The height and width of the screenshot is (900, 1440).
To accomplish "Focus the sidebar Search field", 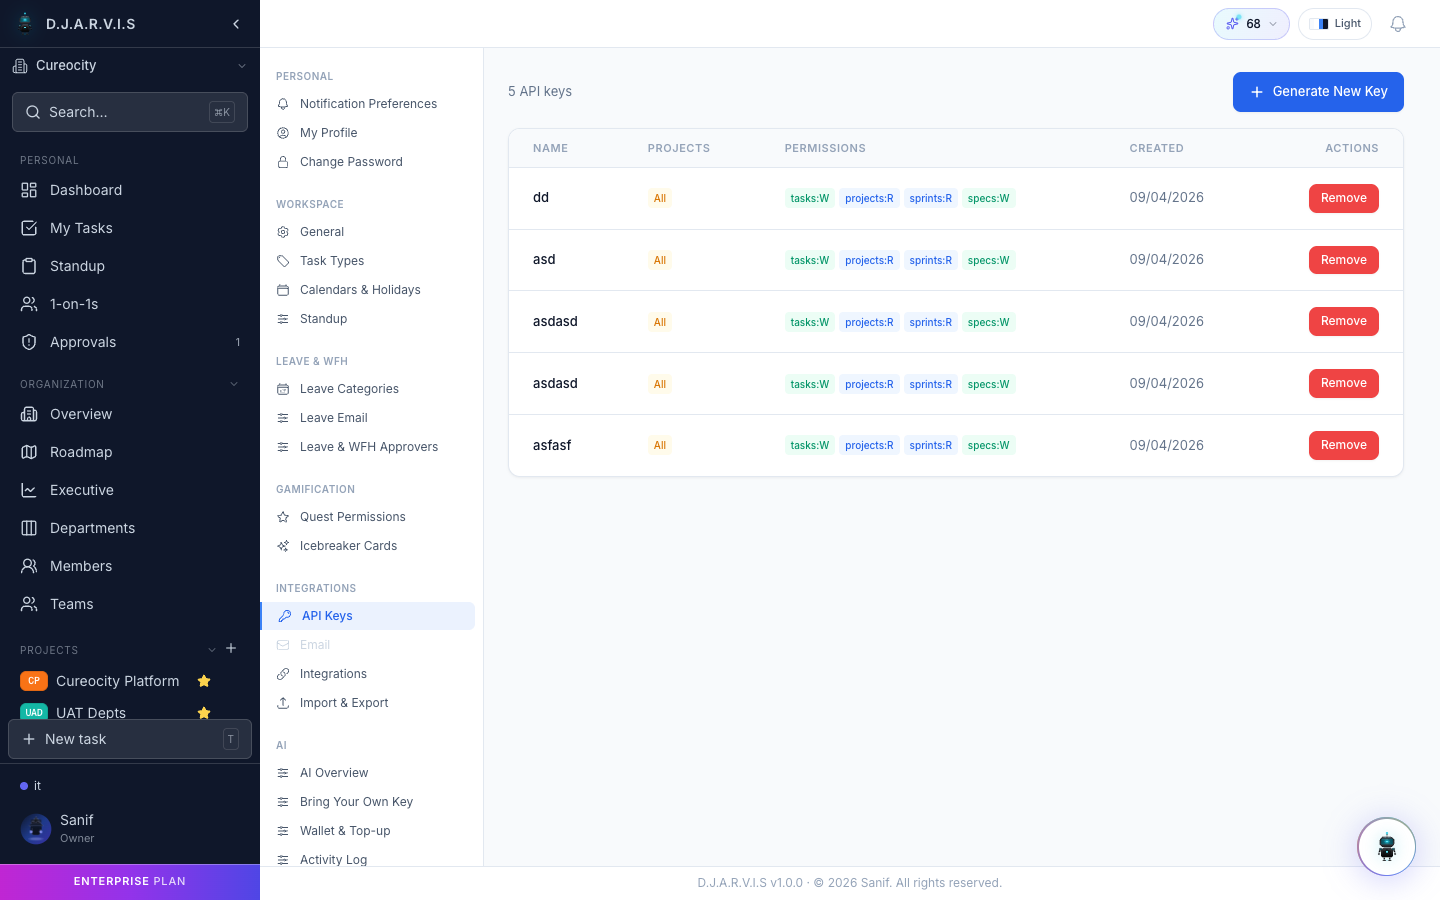I will coord(130,112).
